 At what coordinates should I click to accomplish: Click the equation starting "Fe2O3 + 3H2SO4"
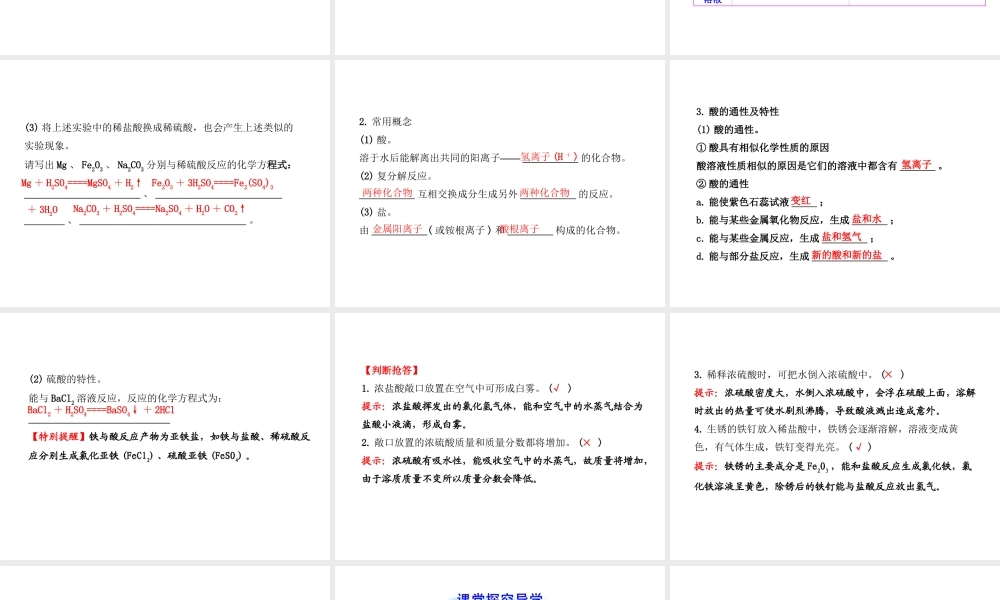212,183
